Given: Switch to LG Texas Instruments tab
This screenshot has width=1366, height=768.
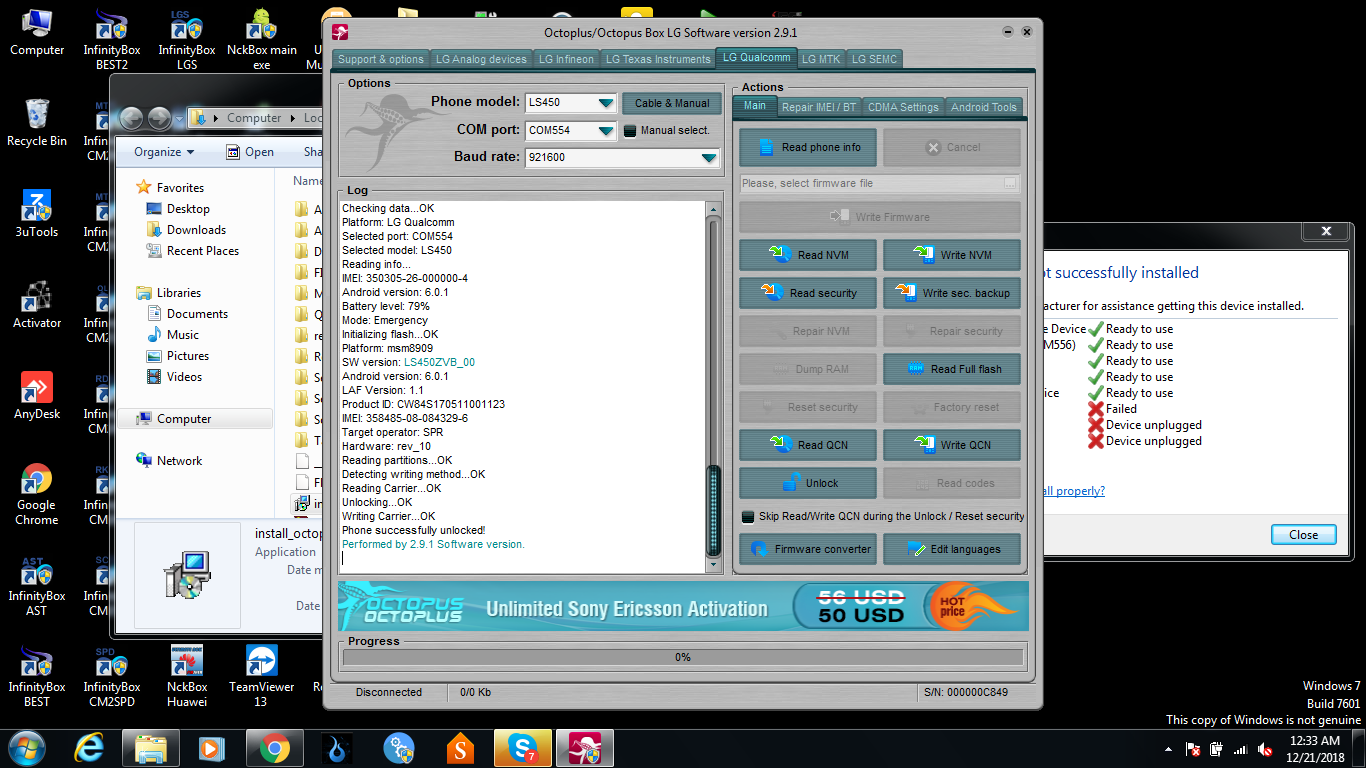Looking at the screenshot, I should point(658,59).
